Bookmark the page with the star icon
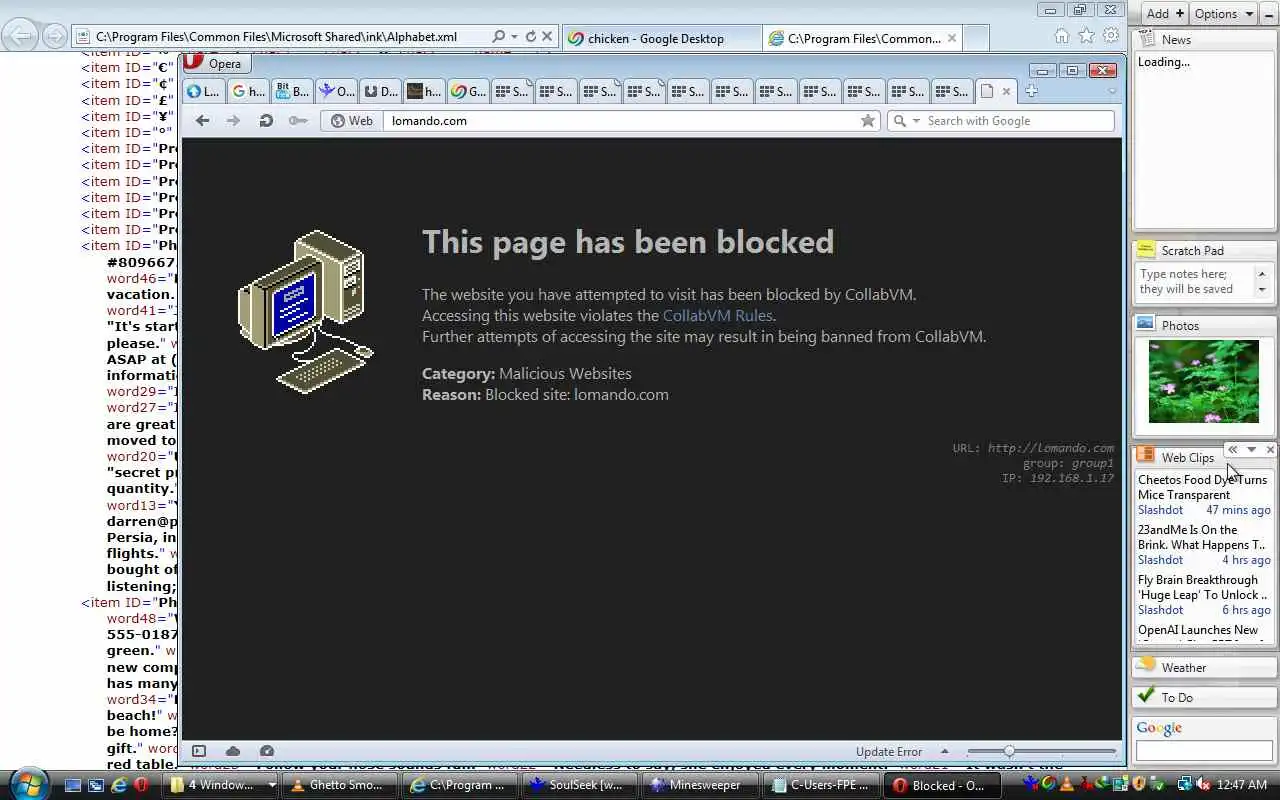 [x=868, y=120]
